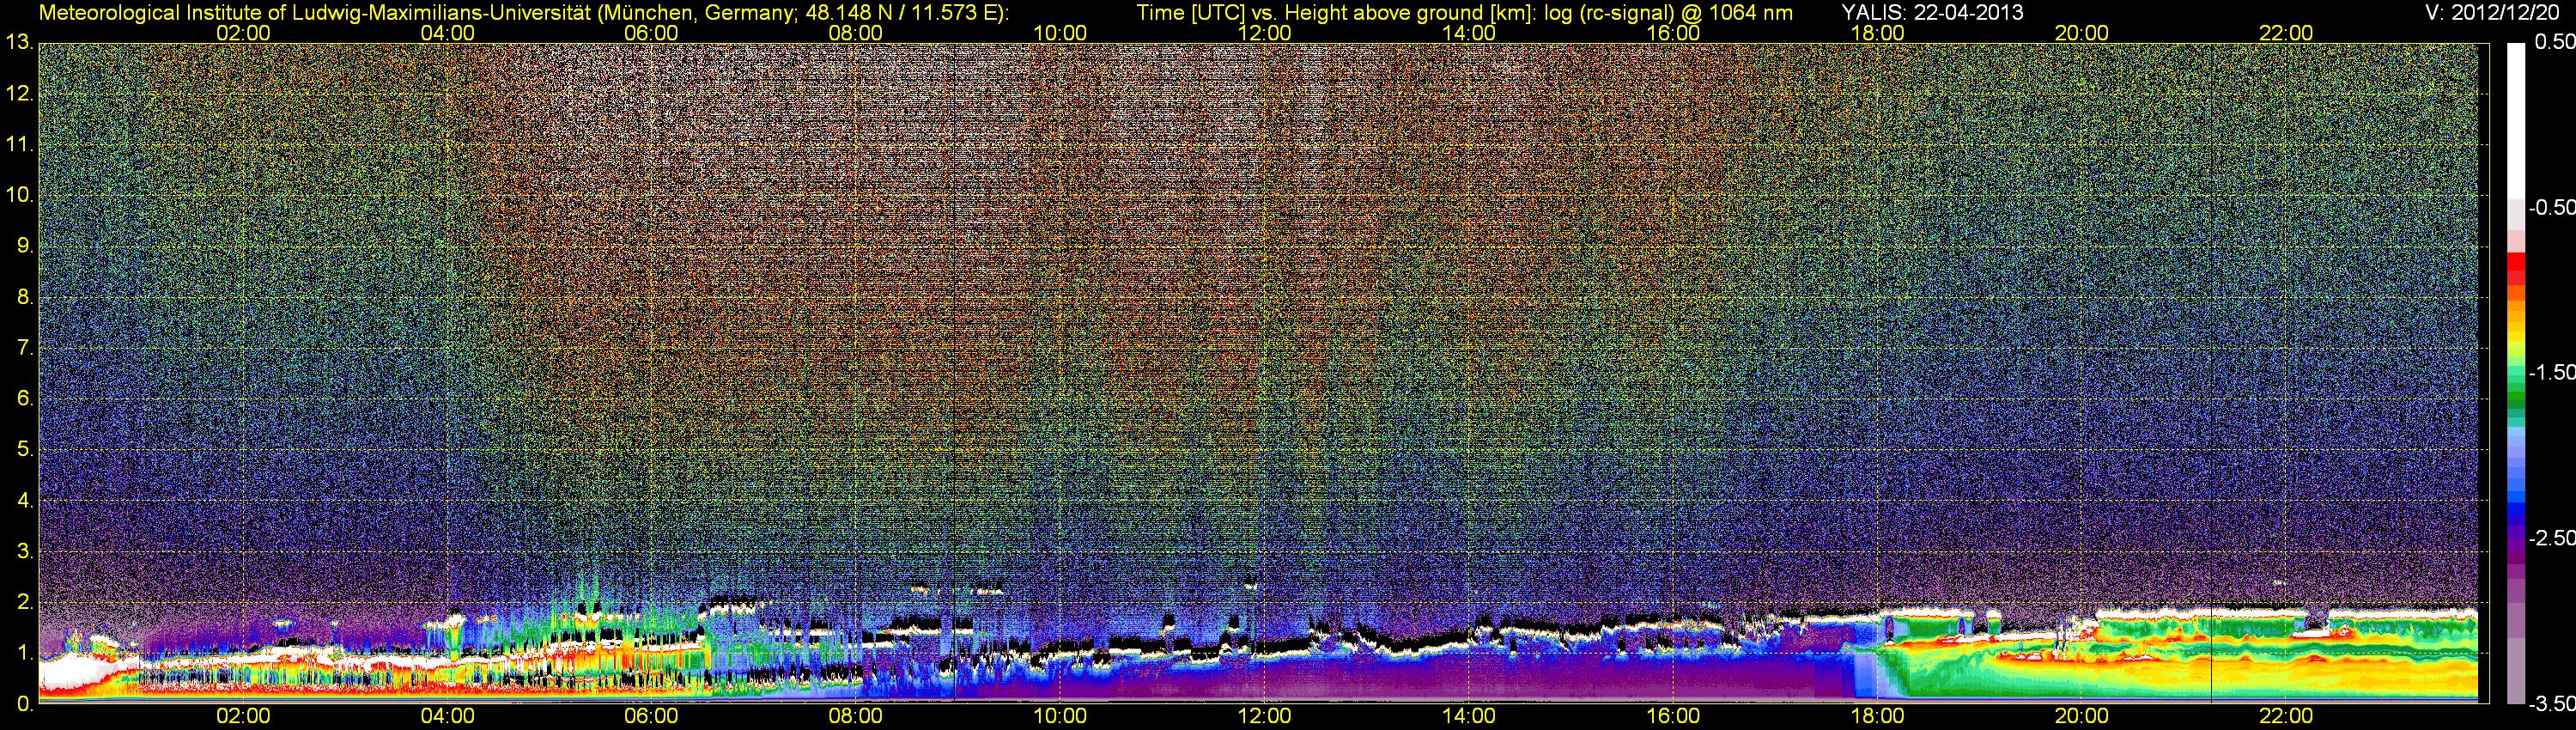Click the 9 km height axis label
The image size is (2576, 730).
(x=24, y=246)
